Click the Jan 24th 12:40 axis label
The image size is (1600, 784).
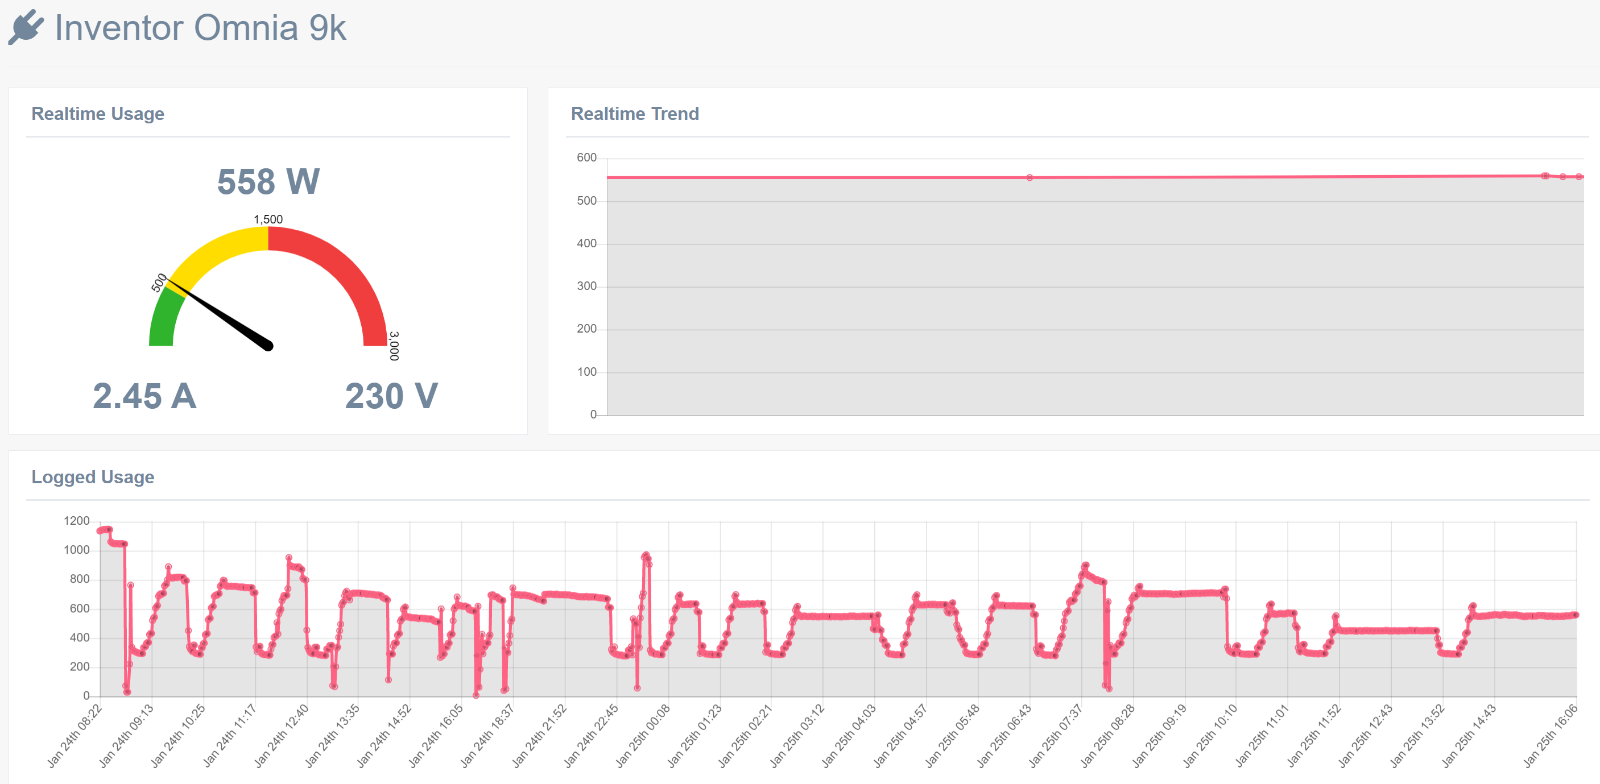tap(281, 735)
